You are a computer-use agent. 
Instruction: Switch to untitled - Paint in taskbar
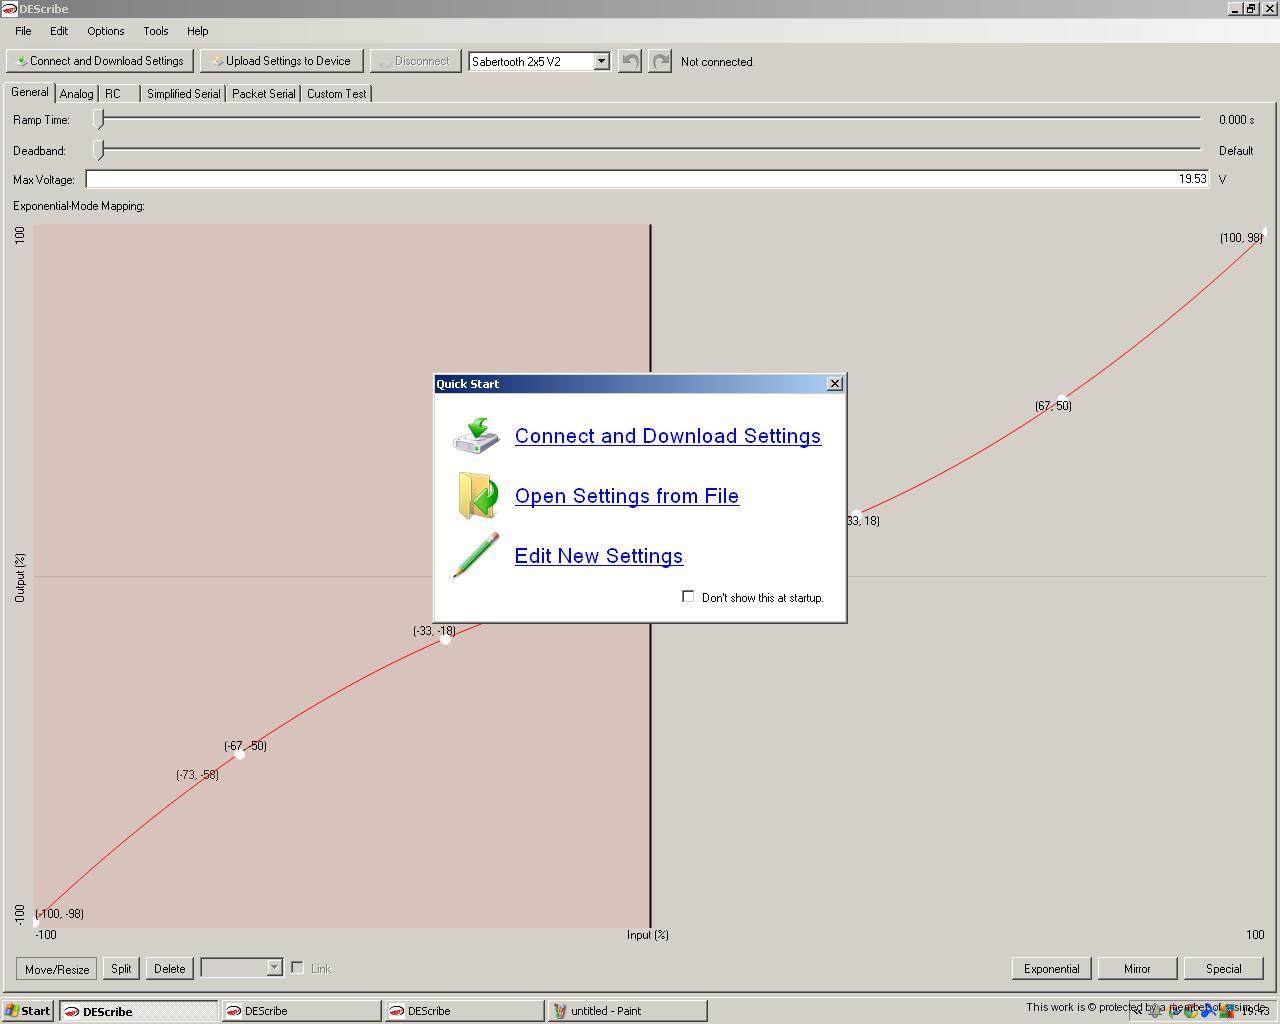coord(626,1011)
